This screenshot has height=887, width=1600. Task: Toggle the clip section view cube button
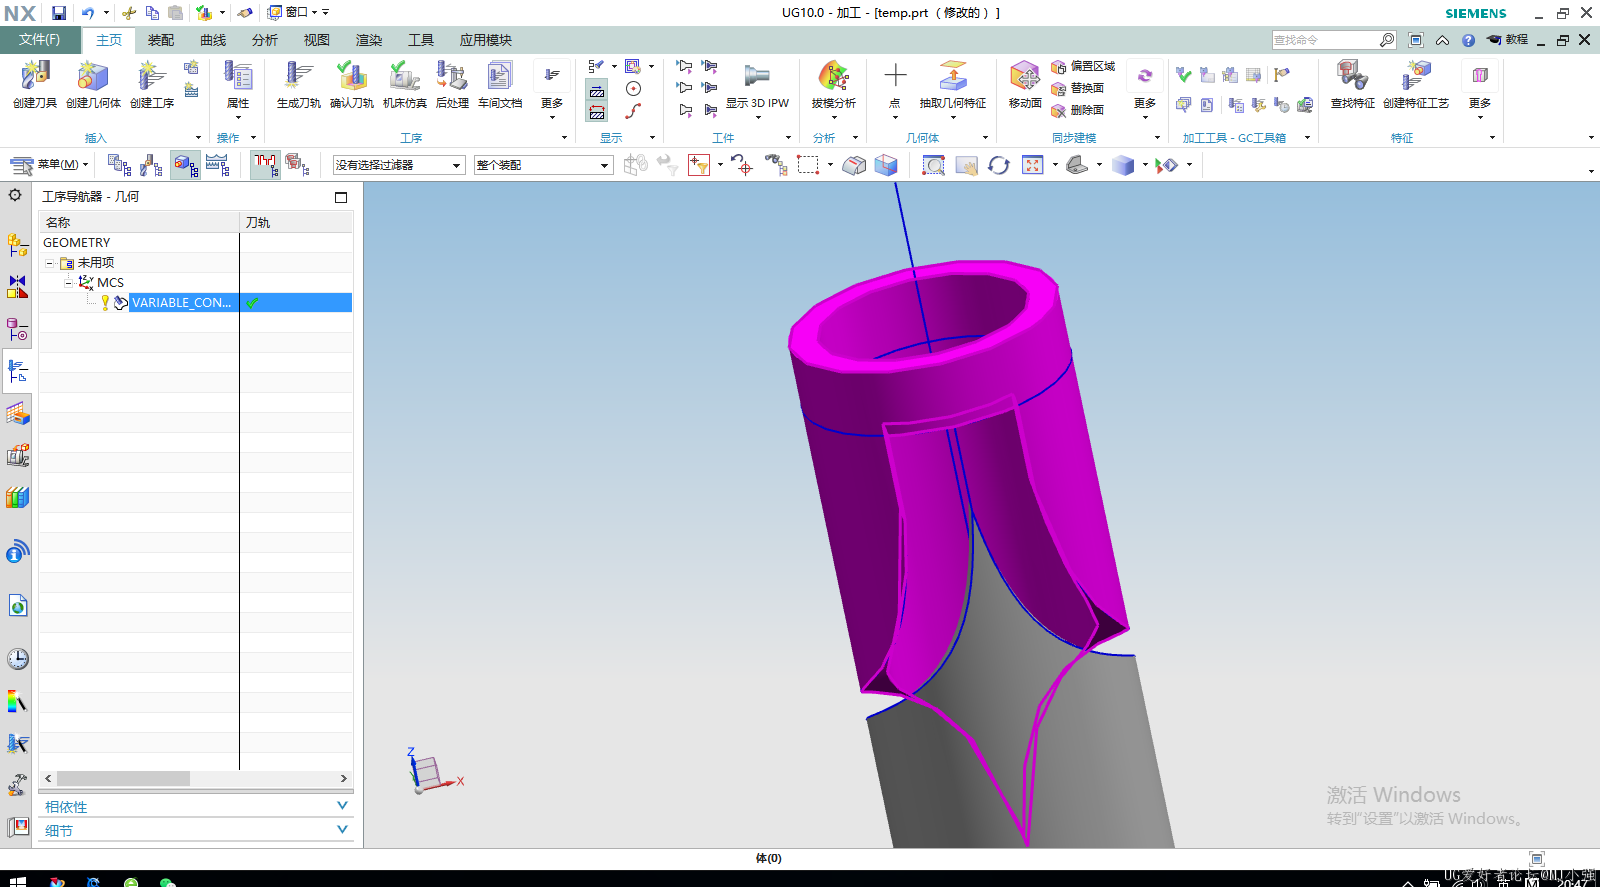[886, 165]
